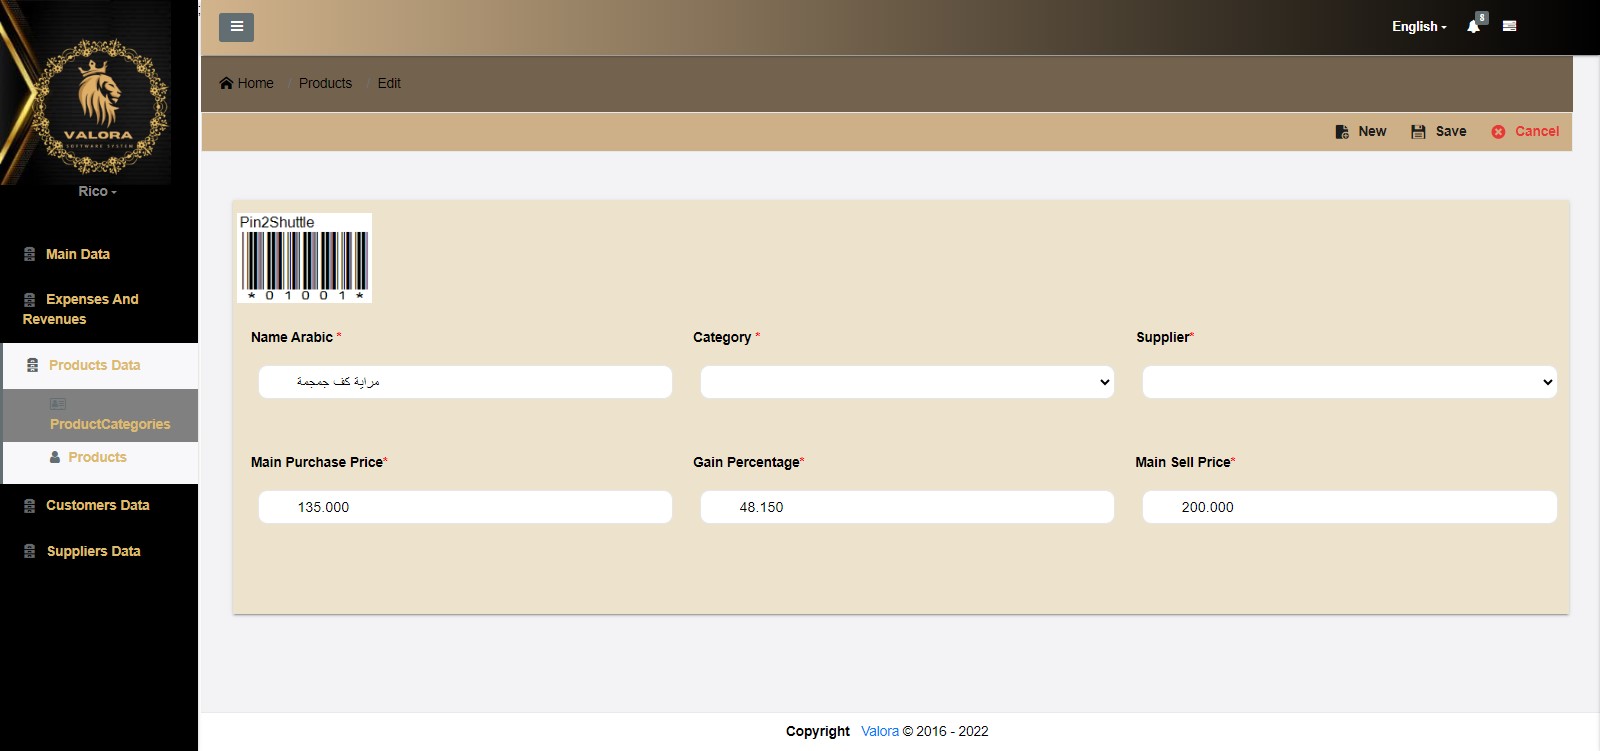Go to Home breadcrumb link
The width and height of the screenshot is (1600, 751).
(255, 83)
